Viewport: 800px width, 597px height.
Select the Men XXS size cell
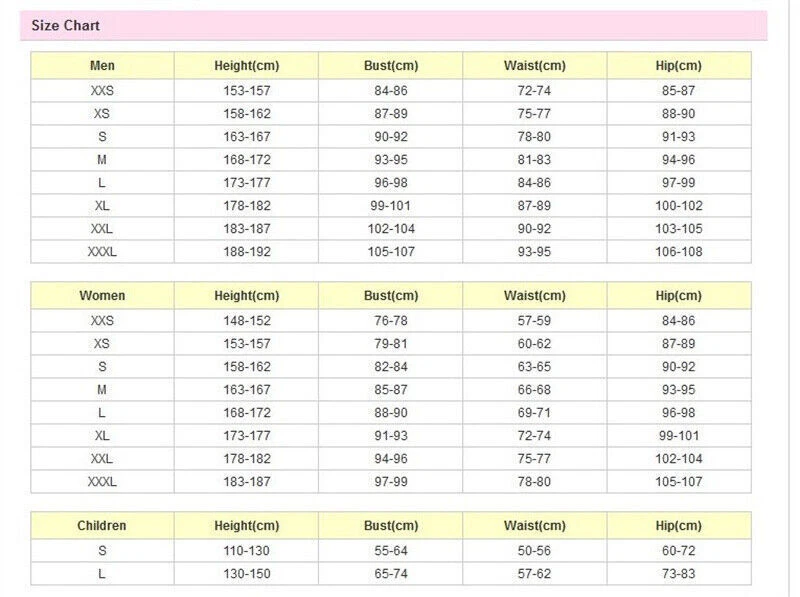[102, 90]
